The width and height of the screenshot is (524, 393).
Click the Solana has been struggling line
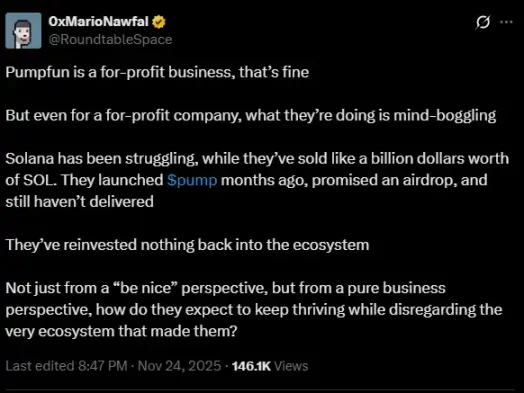[x=257, y=159]
